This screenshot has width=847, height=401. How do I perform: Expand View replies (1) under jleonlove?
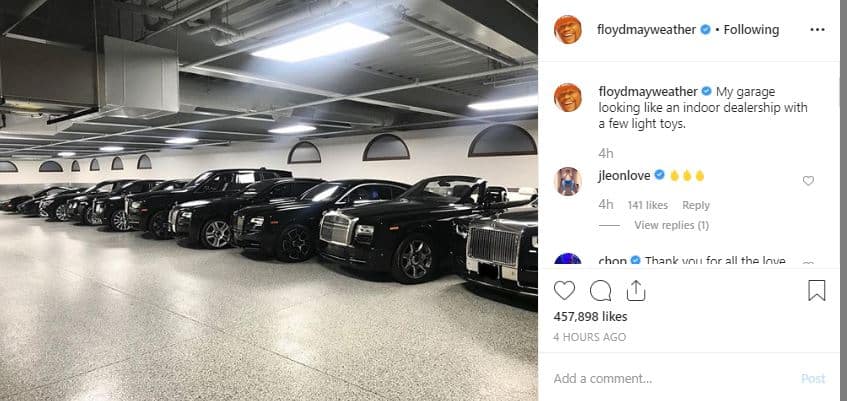pos(671,225)
